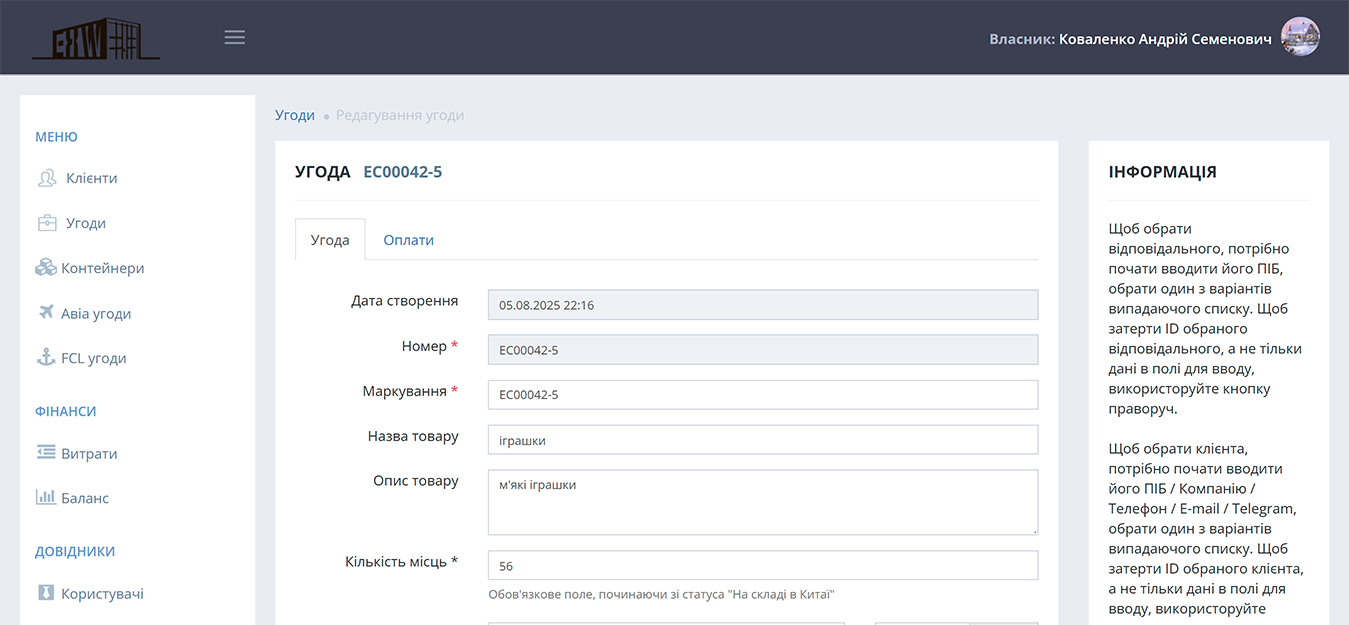This screenshot has width=1349, height=625.
Task: Click the Контейнери boxes icon
Action: click(46, 268)
